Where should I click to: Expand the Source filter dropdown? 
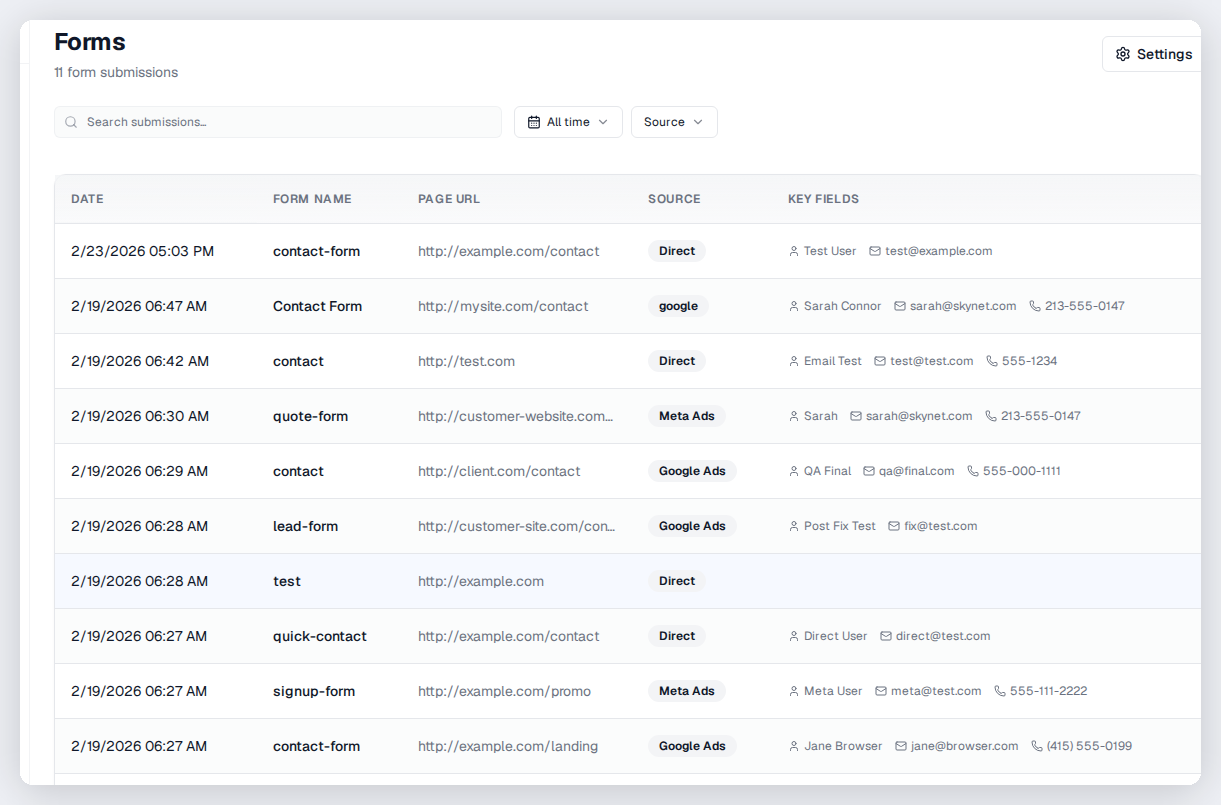click(673, 121)
